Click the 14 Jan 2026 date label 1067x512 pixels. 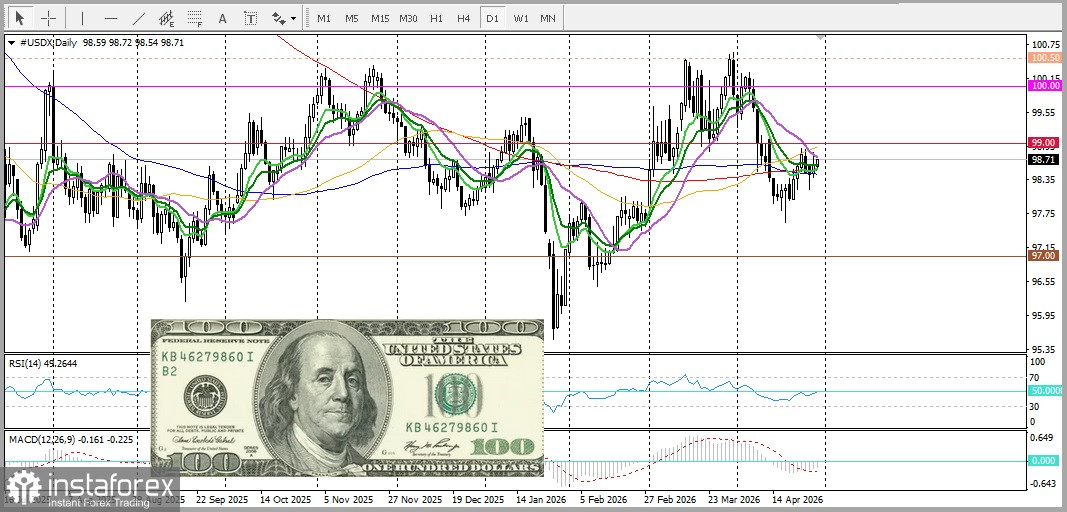[540, 499]
